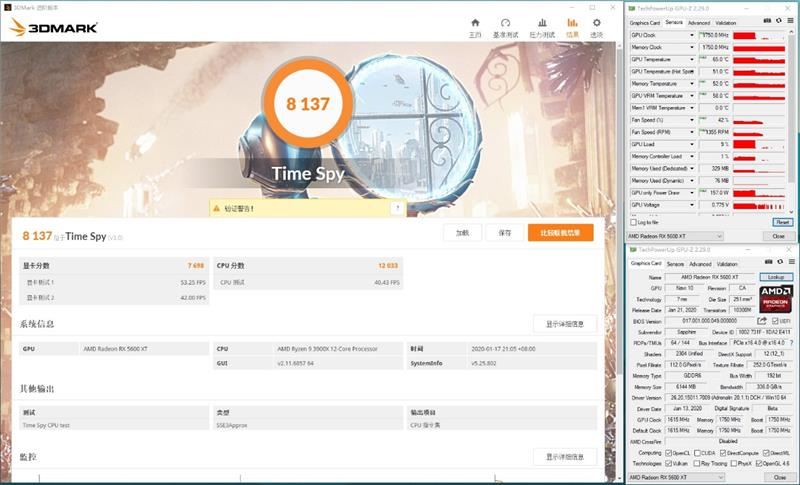Image resolution: width=800 pixels, height=485 pixels.
Task: Enable the Log to file checkbox
Action: pos(634,222)
